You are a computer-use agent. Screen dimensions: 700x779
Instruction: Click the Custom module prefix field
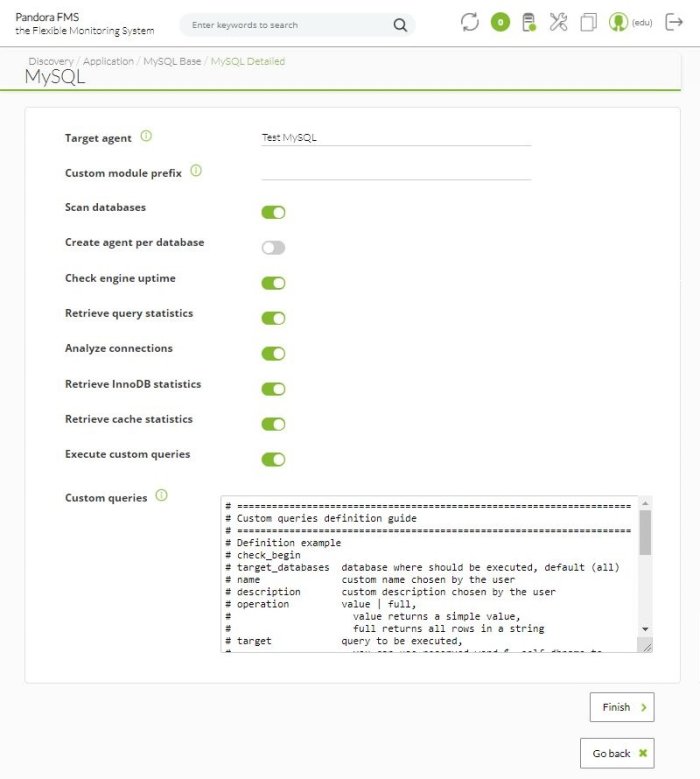coord(396,172)
